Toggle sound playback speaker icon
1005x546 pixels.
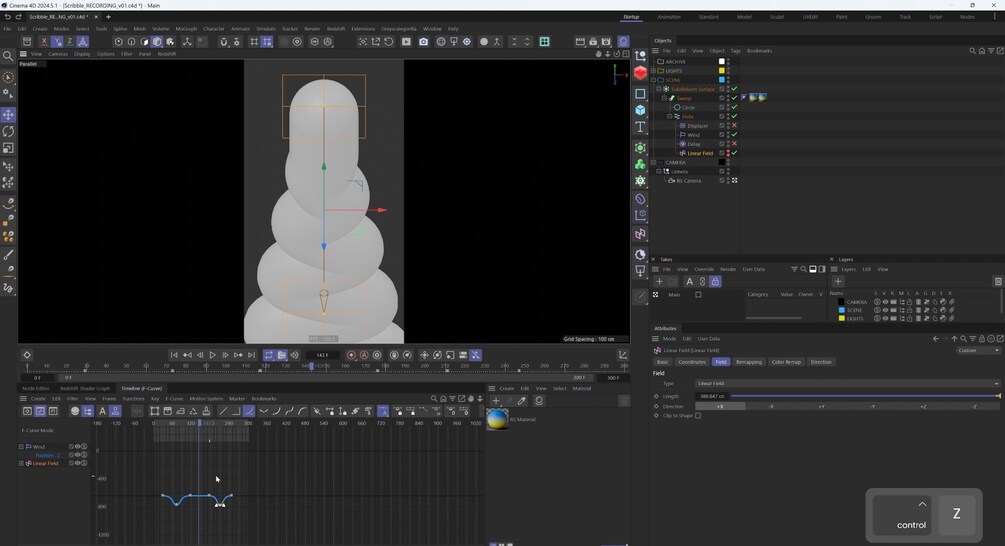click(295, 355)
